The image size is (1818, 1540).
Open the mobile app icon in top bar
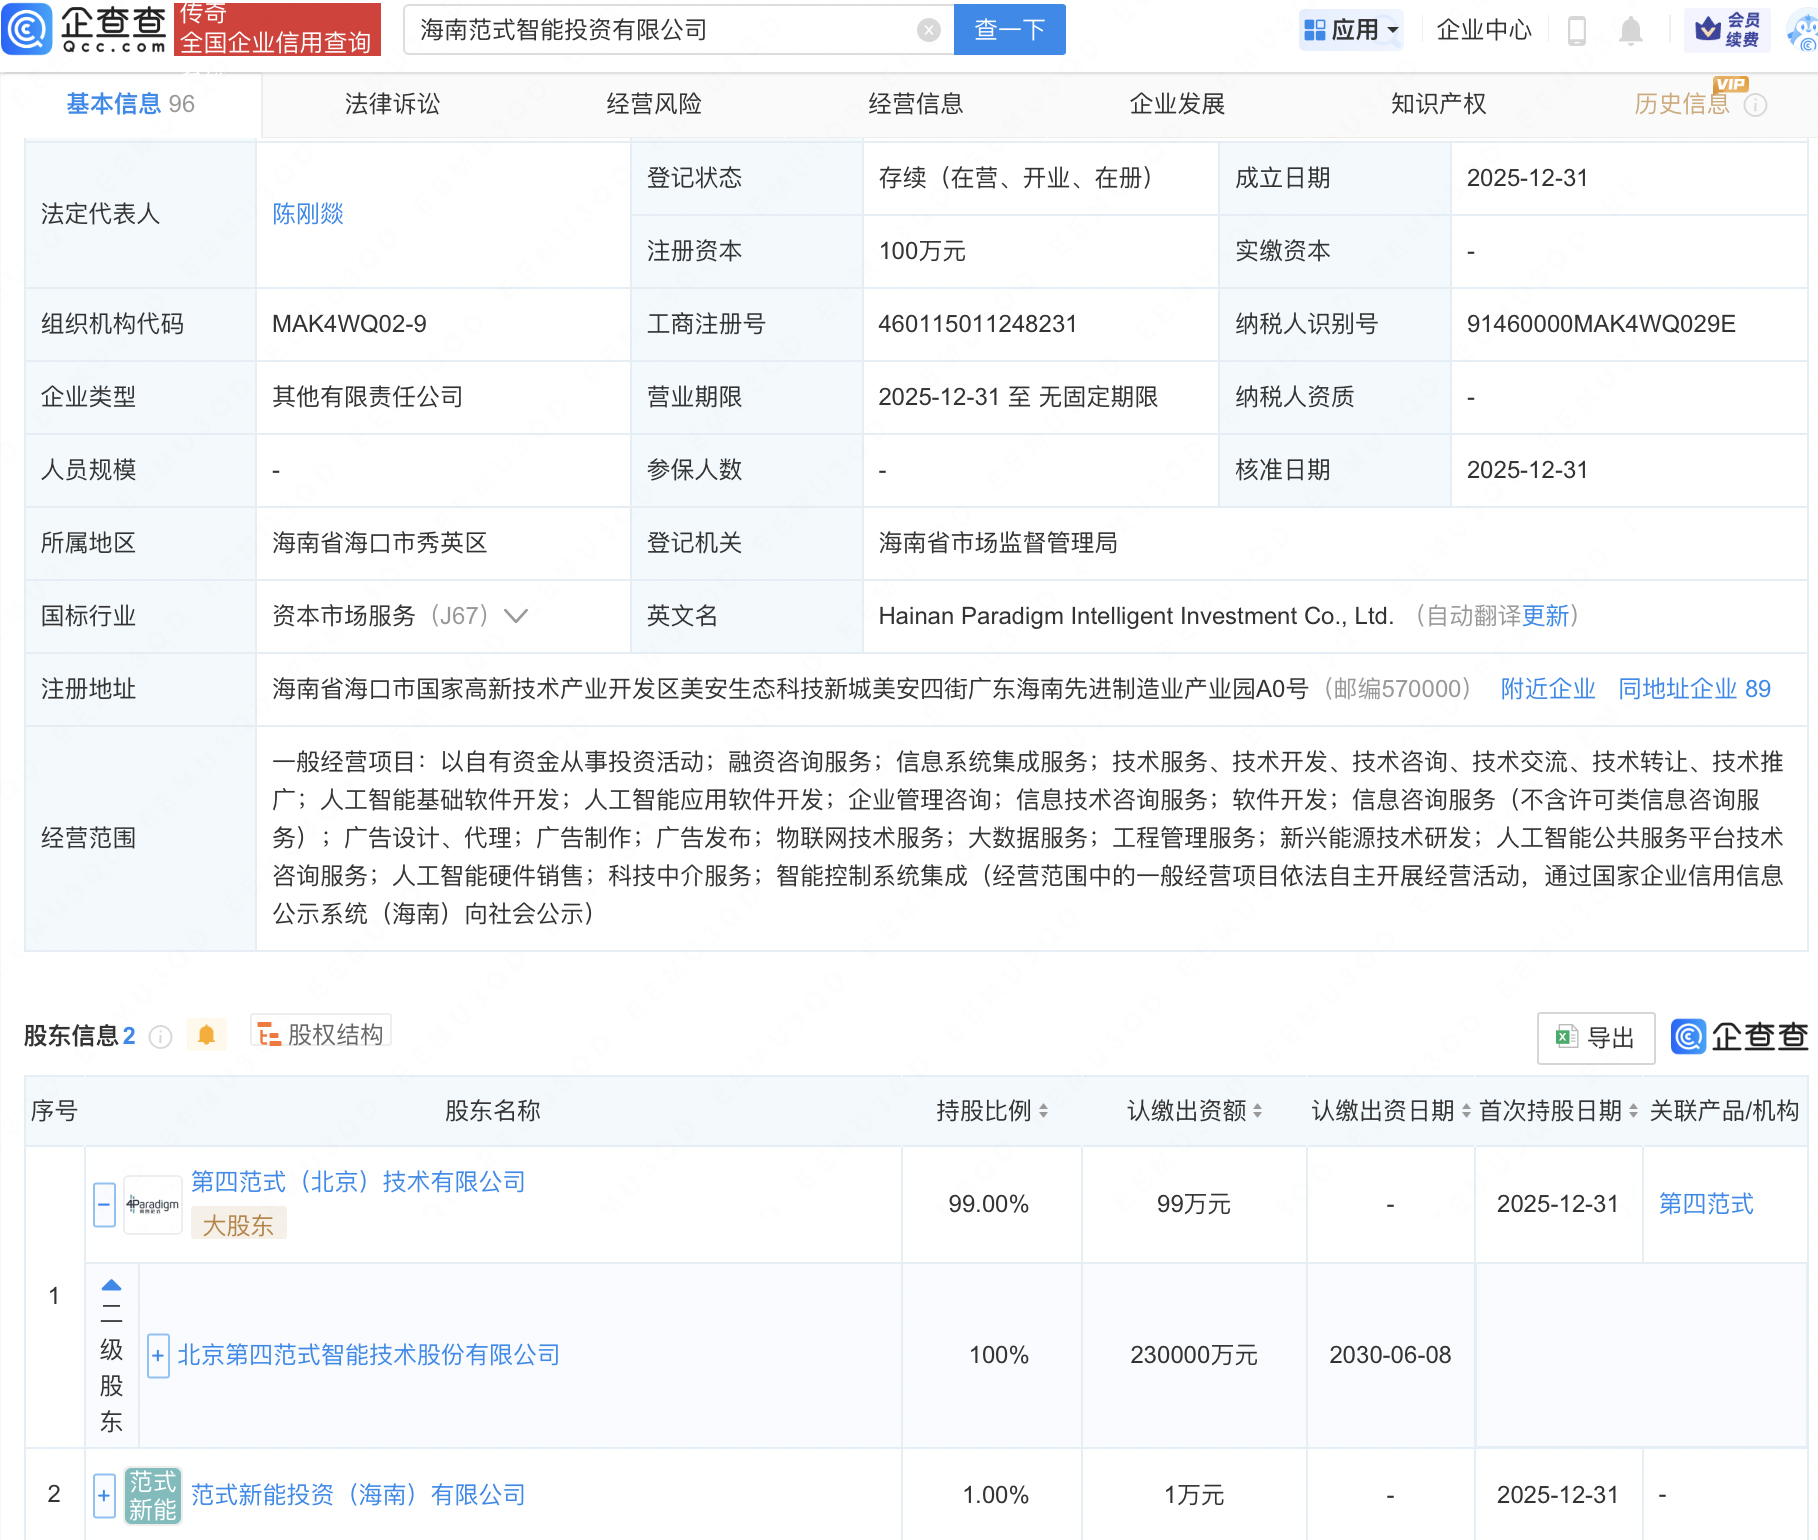pyautogui.click(x=1578, y=30)
